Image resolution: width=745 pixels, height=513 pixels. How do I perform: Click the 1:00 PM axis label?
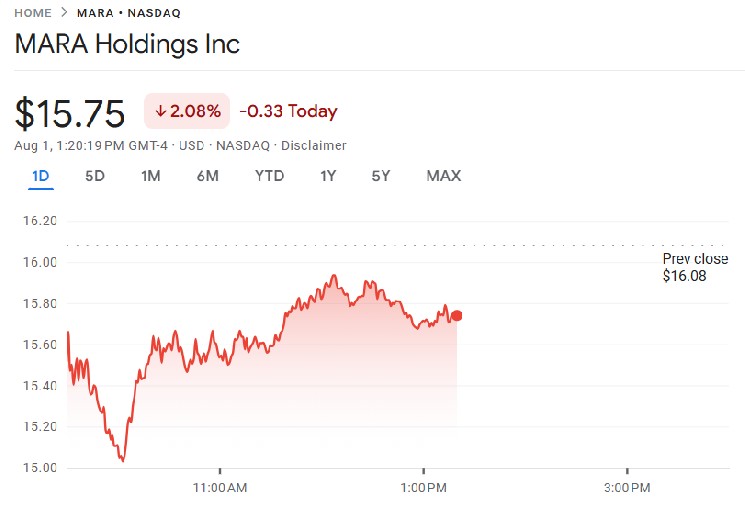click(423, 488)
